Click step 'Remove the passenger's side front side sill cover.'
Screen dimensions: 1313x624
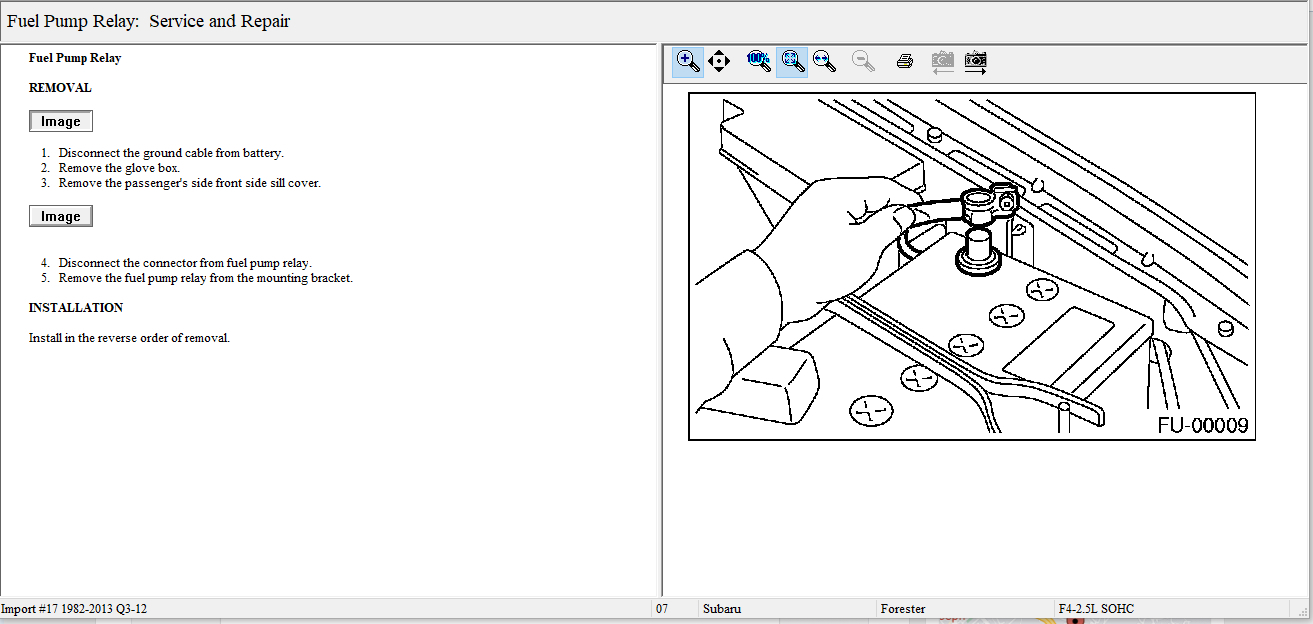(x=189, y=183)
